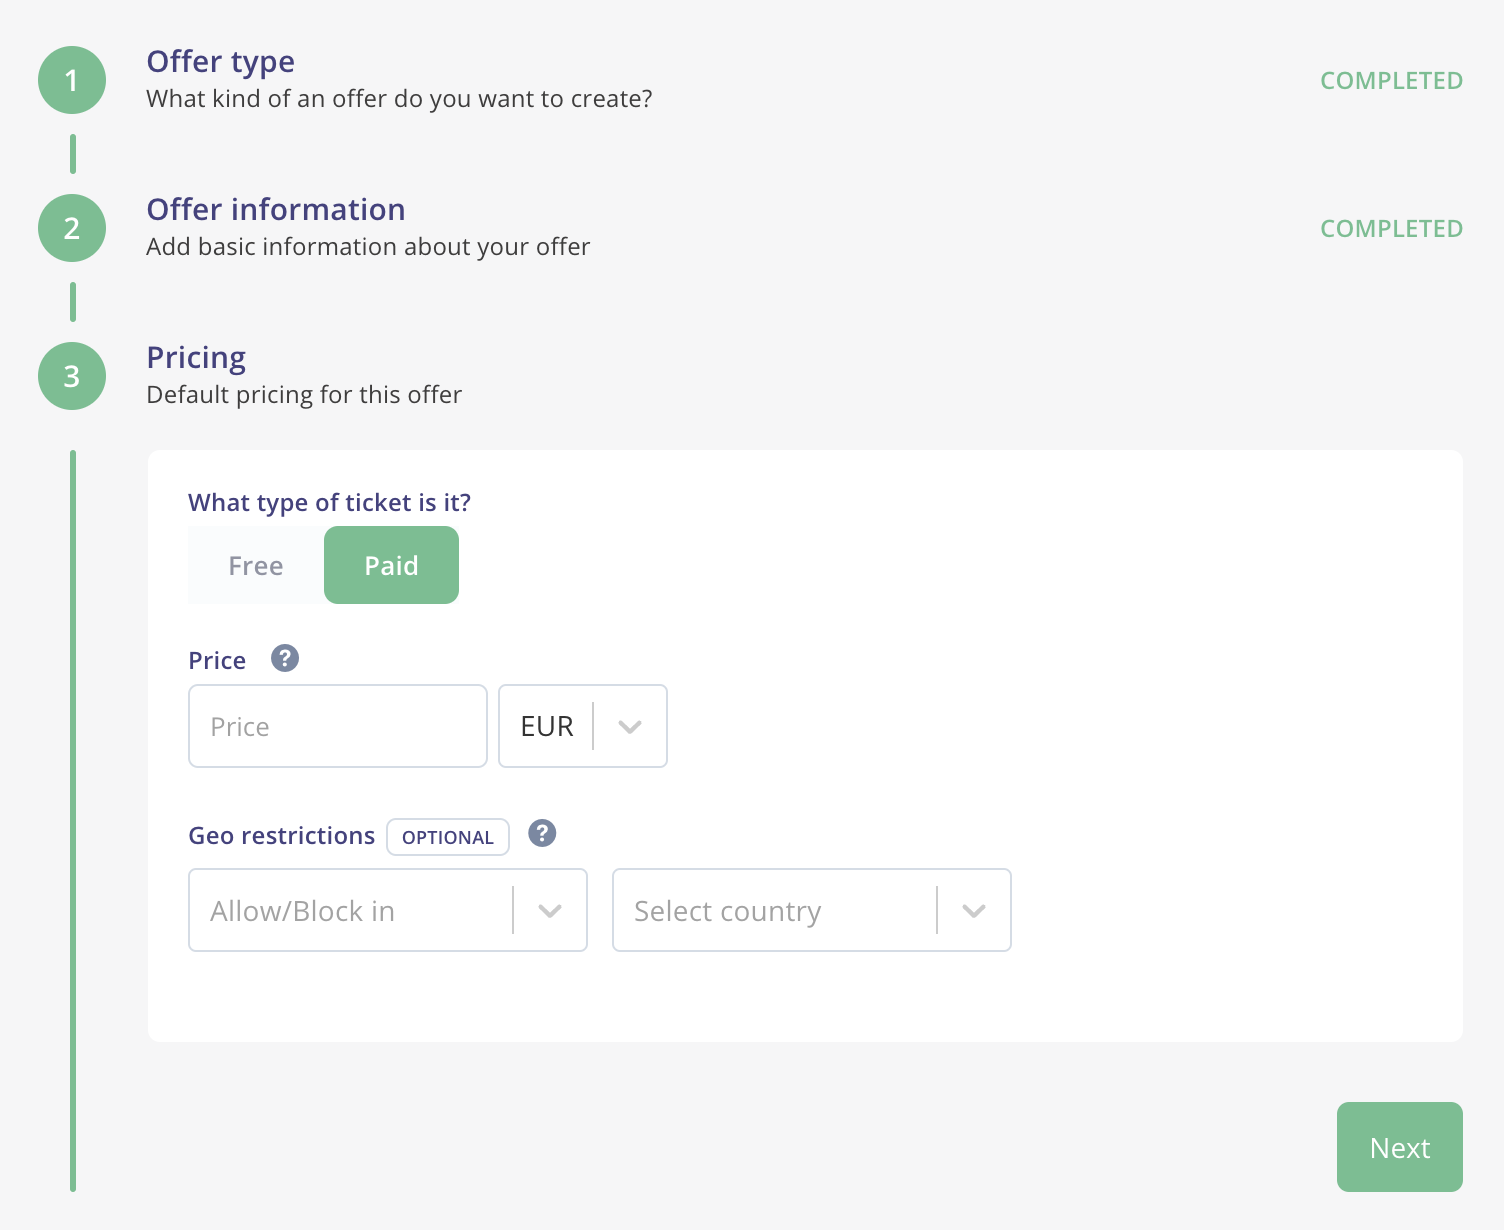Click the COMPLETED label for Offer type
The height and width of the screenshot is (1230, 1504).
tap(1392, 80)
